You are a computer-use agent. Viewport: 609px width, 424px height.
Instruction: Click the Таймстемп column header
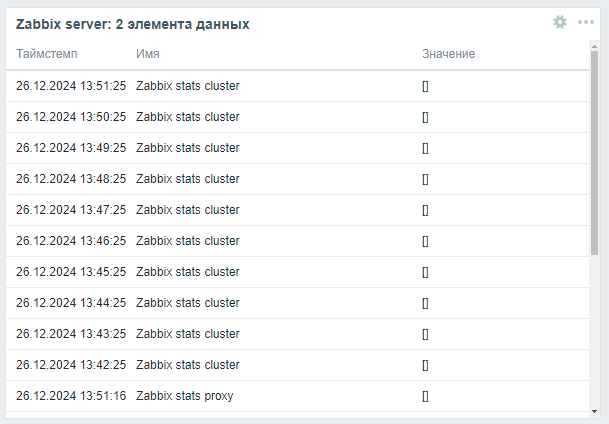coord(47,54)
